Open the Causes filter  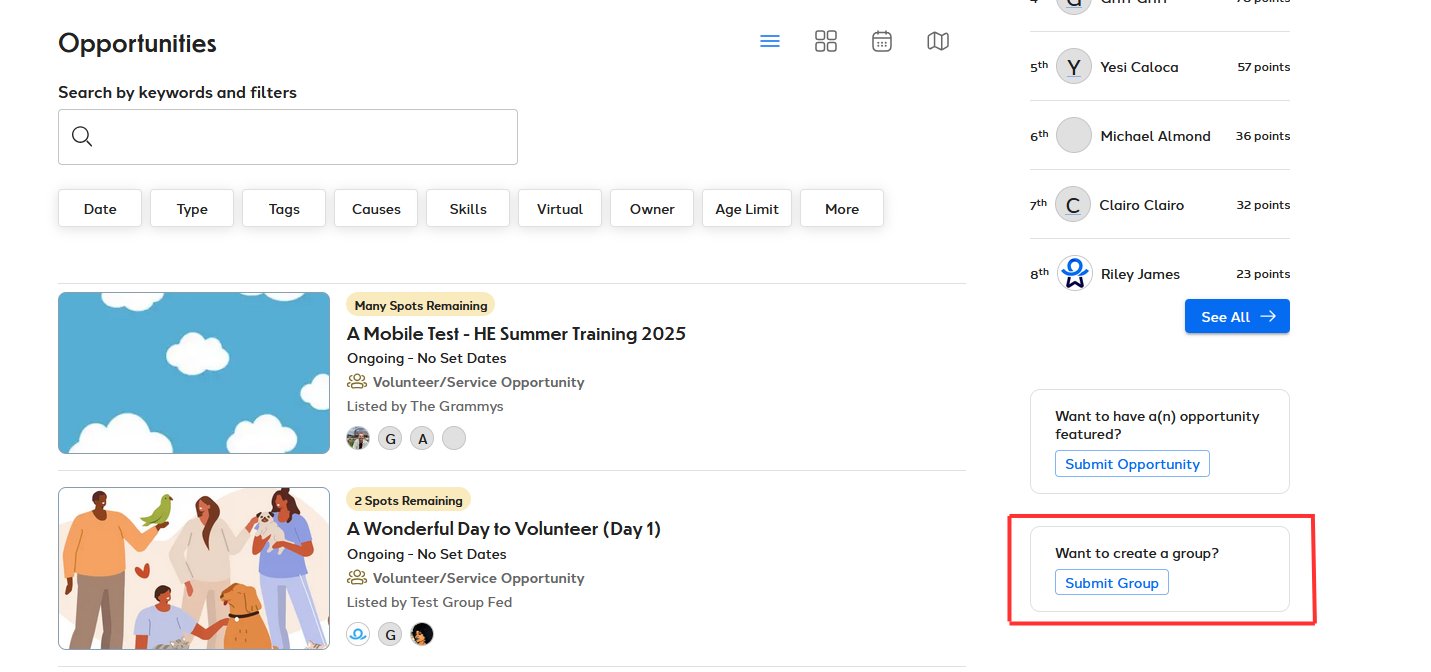(376, 208)
